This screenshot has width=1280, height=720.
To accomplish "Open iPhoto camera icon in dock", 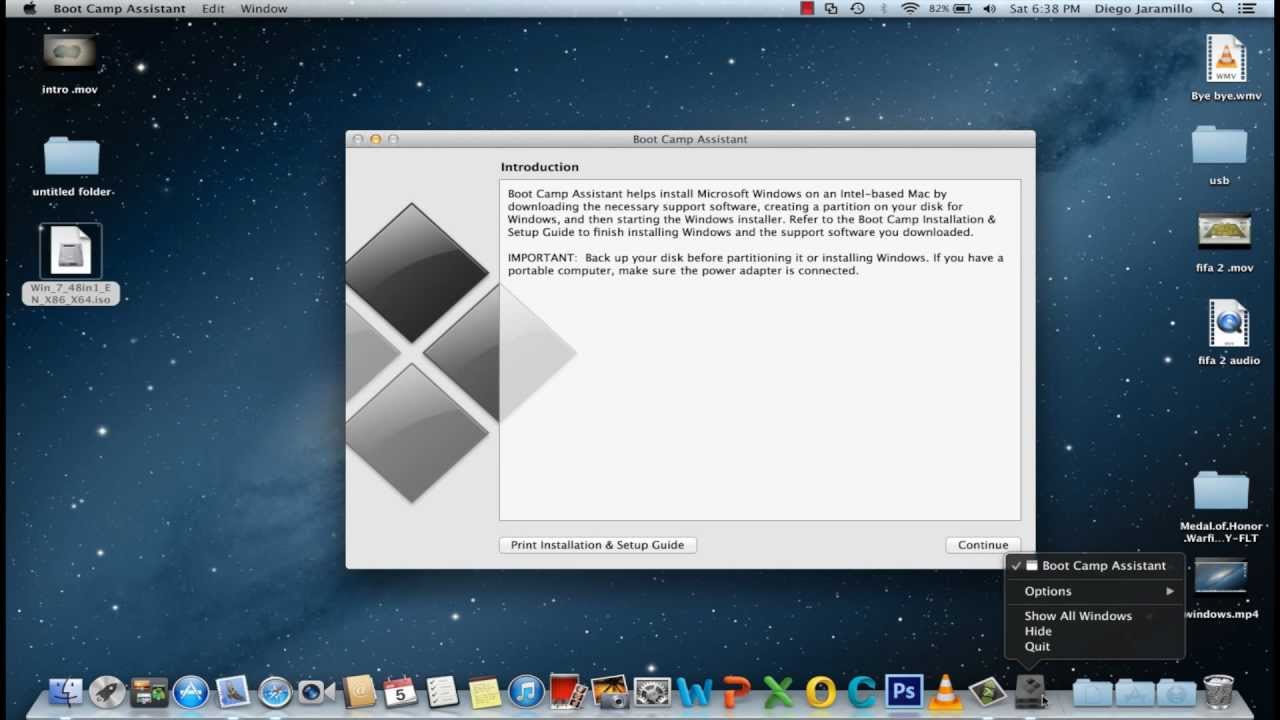I will 609,692.
